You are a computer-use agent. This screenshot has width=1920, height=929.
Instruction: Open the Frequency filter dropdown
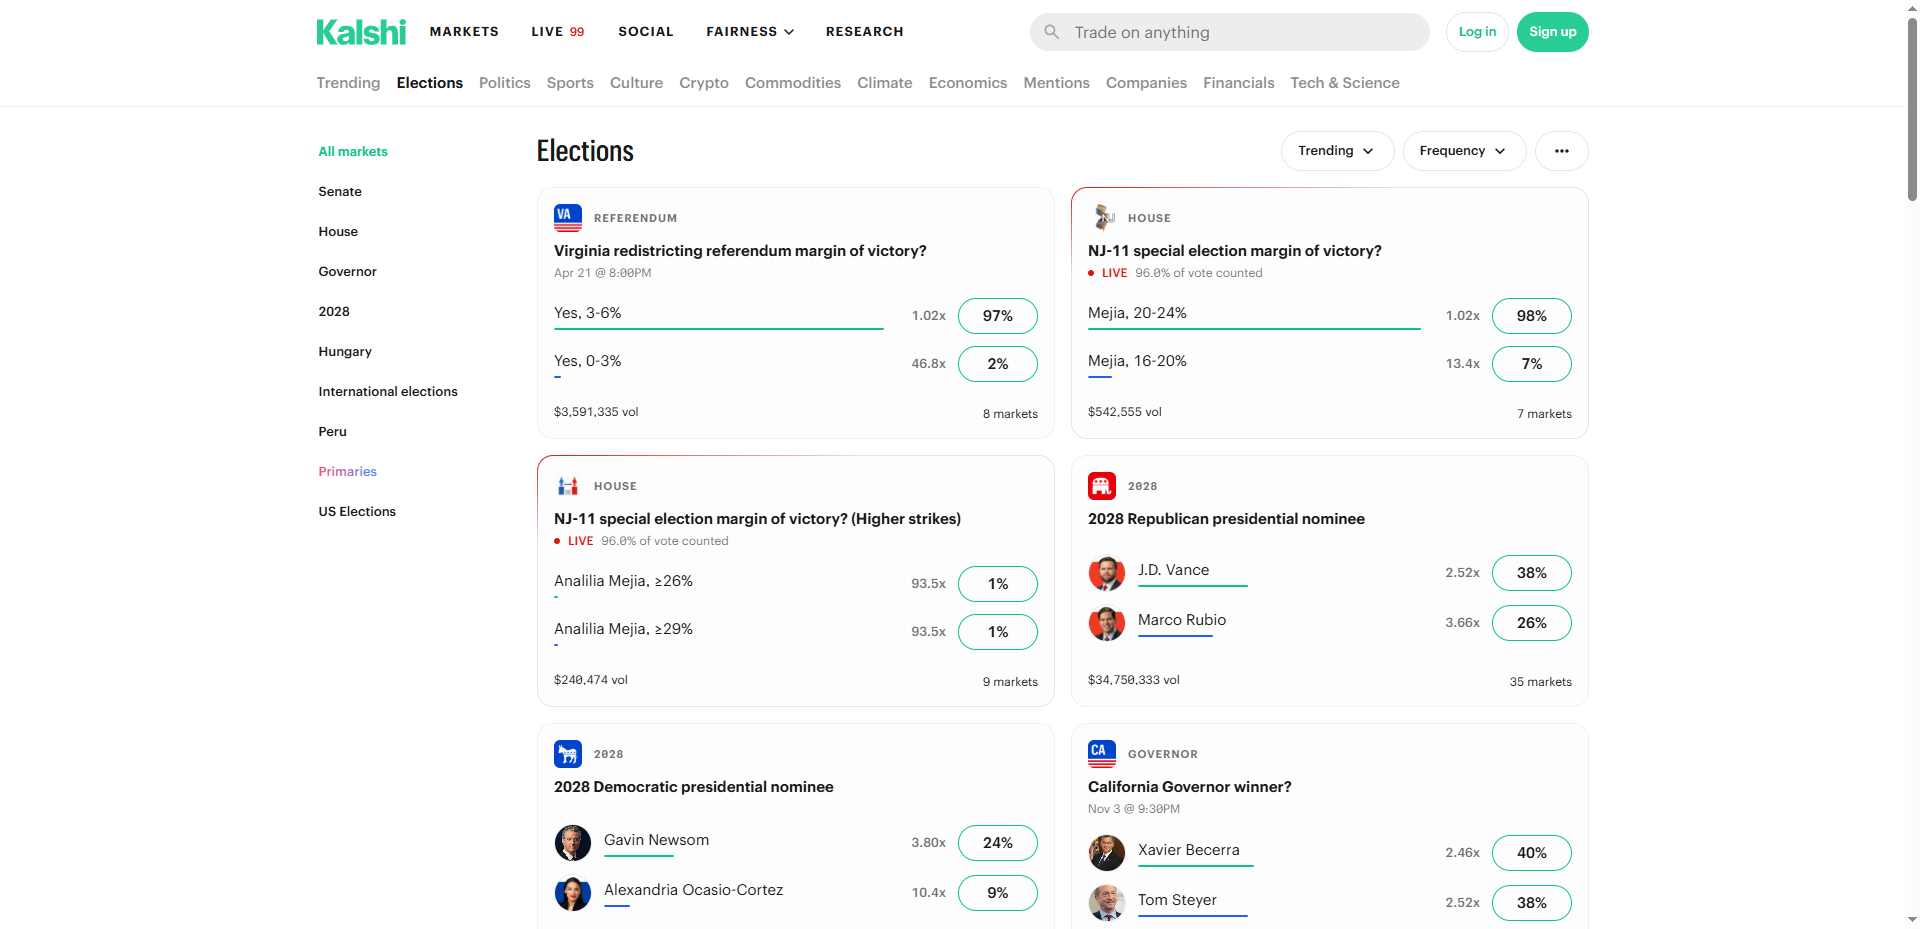[1464, 151]
